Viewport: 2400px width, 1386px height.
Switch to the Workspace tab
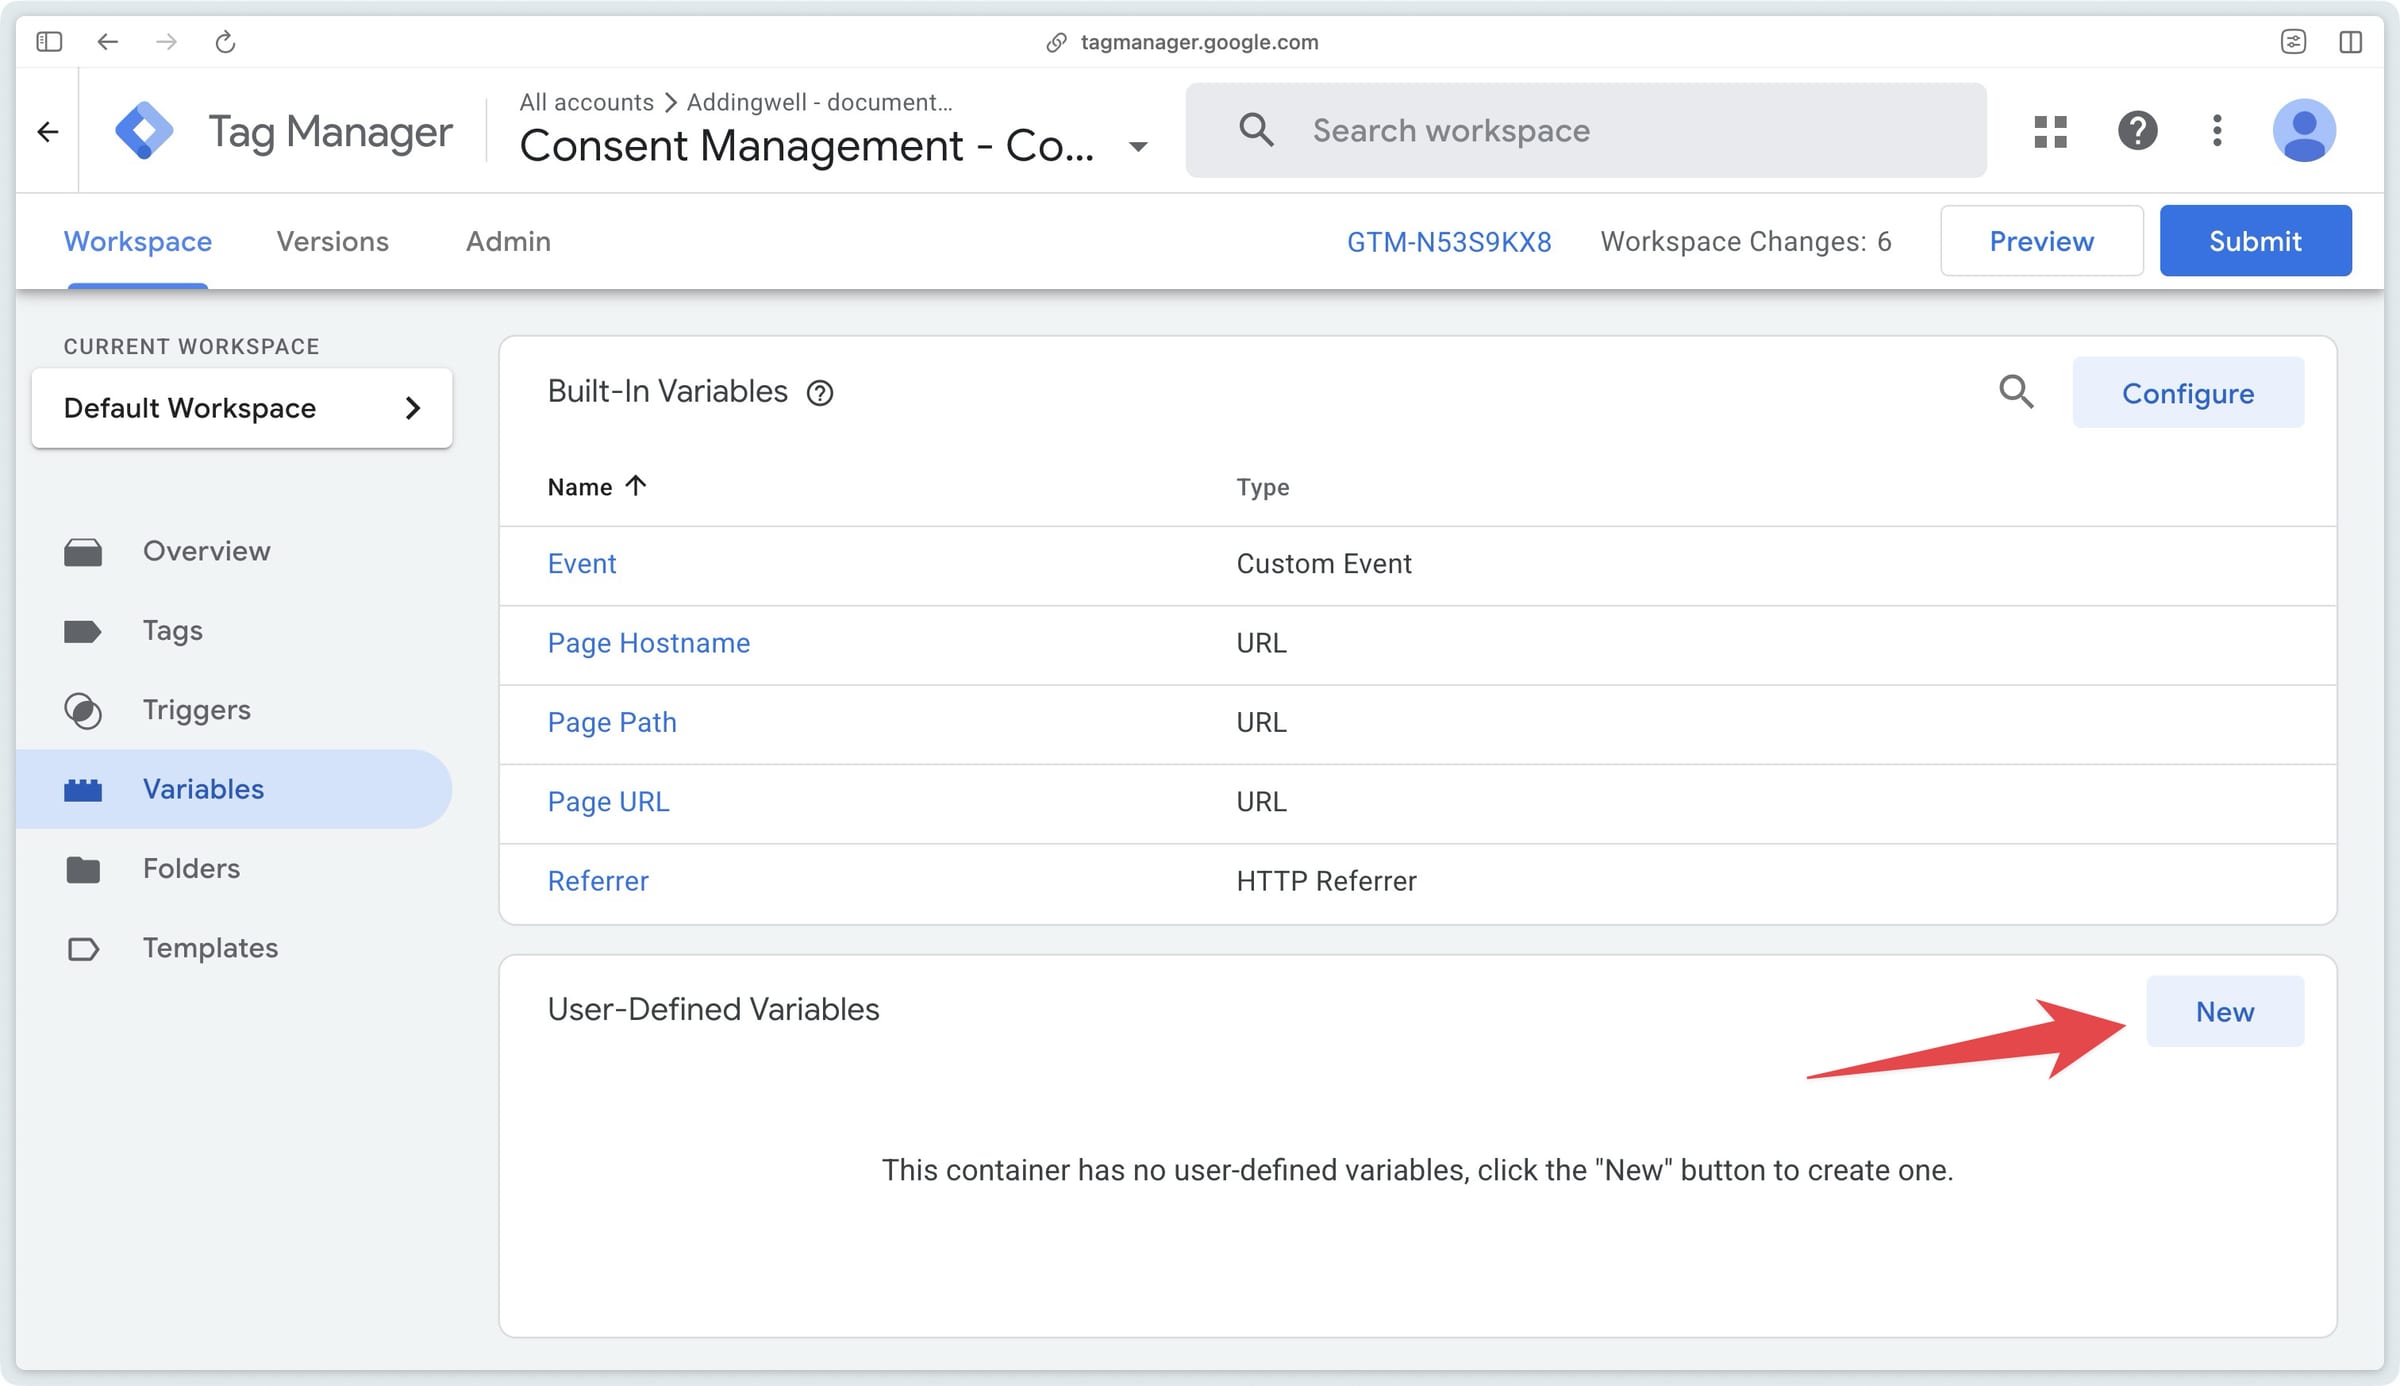[x=138, y=241]
